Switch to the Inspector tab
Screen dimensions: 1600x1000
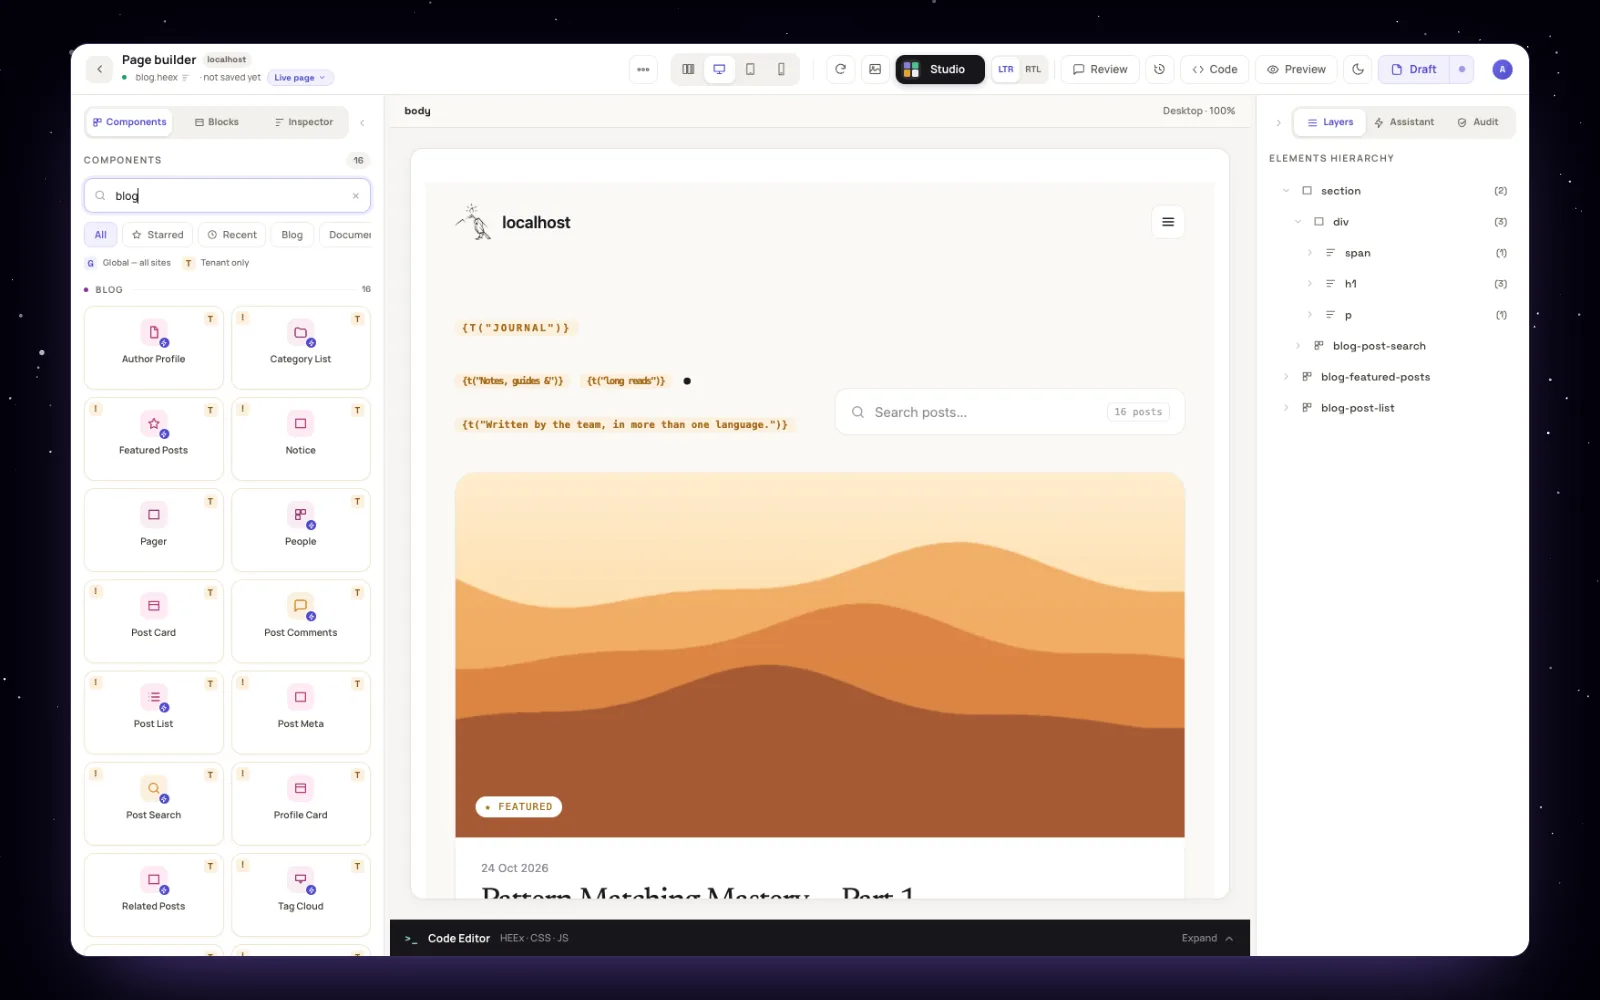click(x=304, y=122)
